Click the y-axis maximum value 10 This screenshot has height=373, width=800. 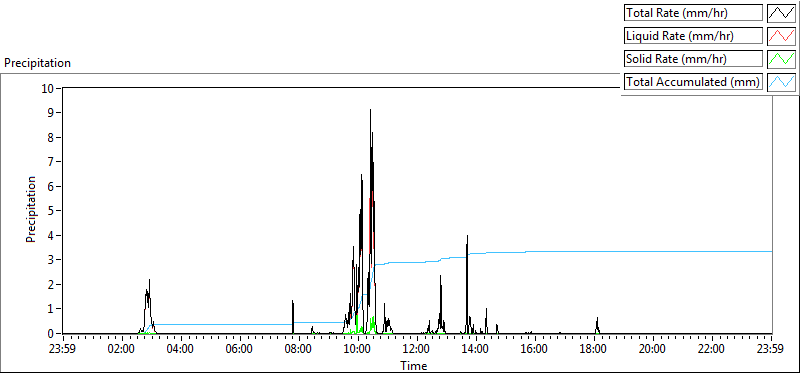[47, 88]
